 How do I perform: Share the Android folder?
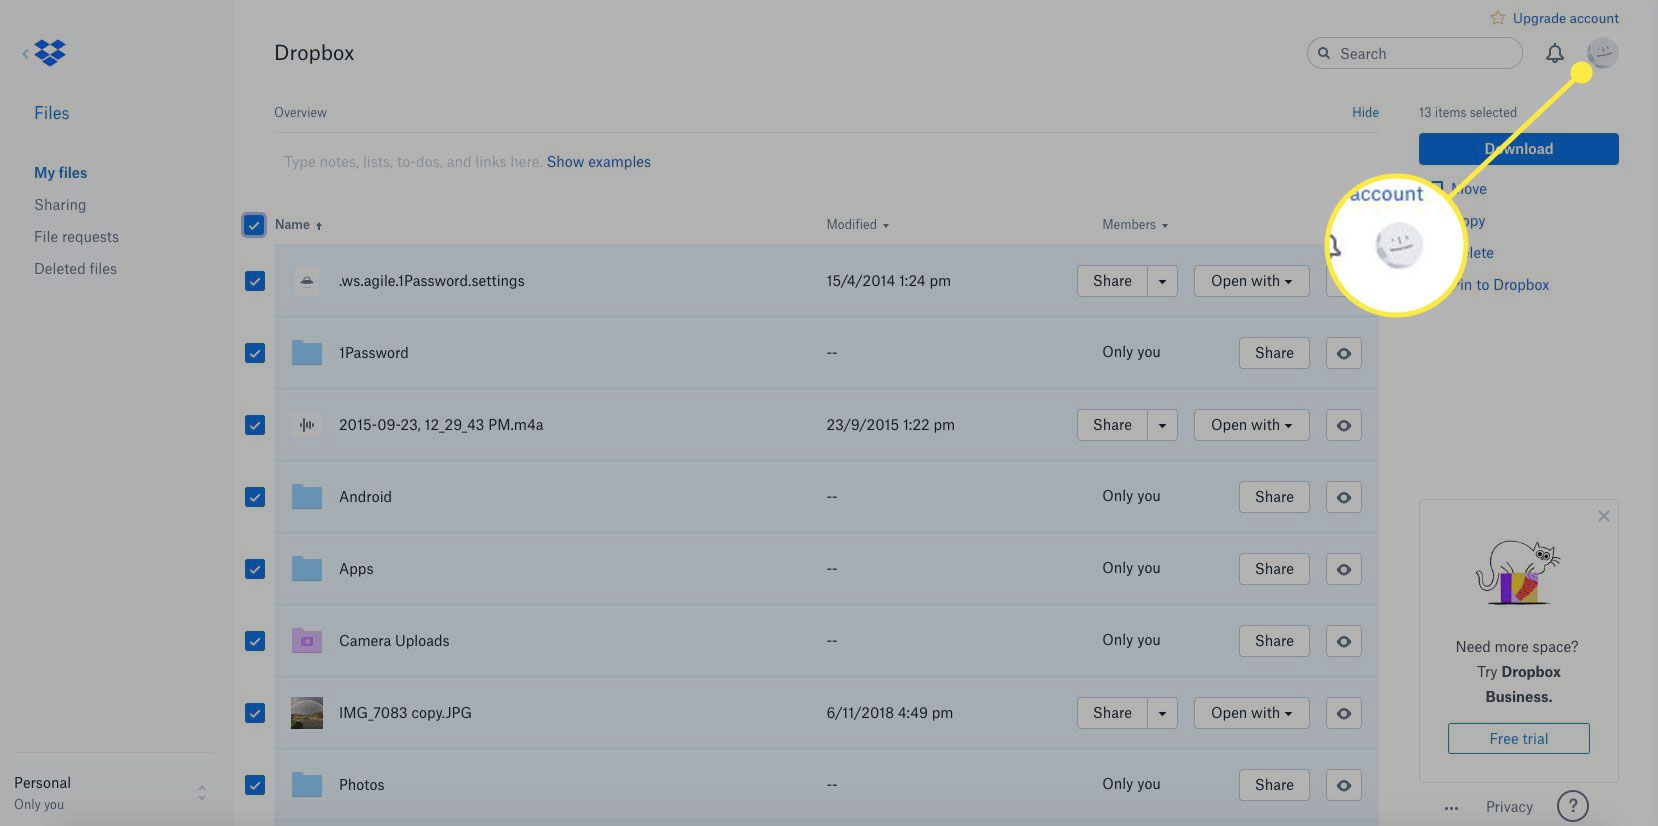(x=1274, y=497)
